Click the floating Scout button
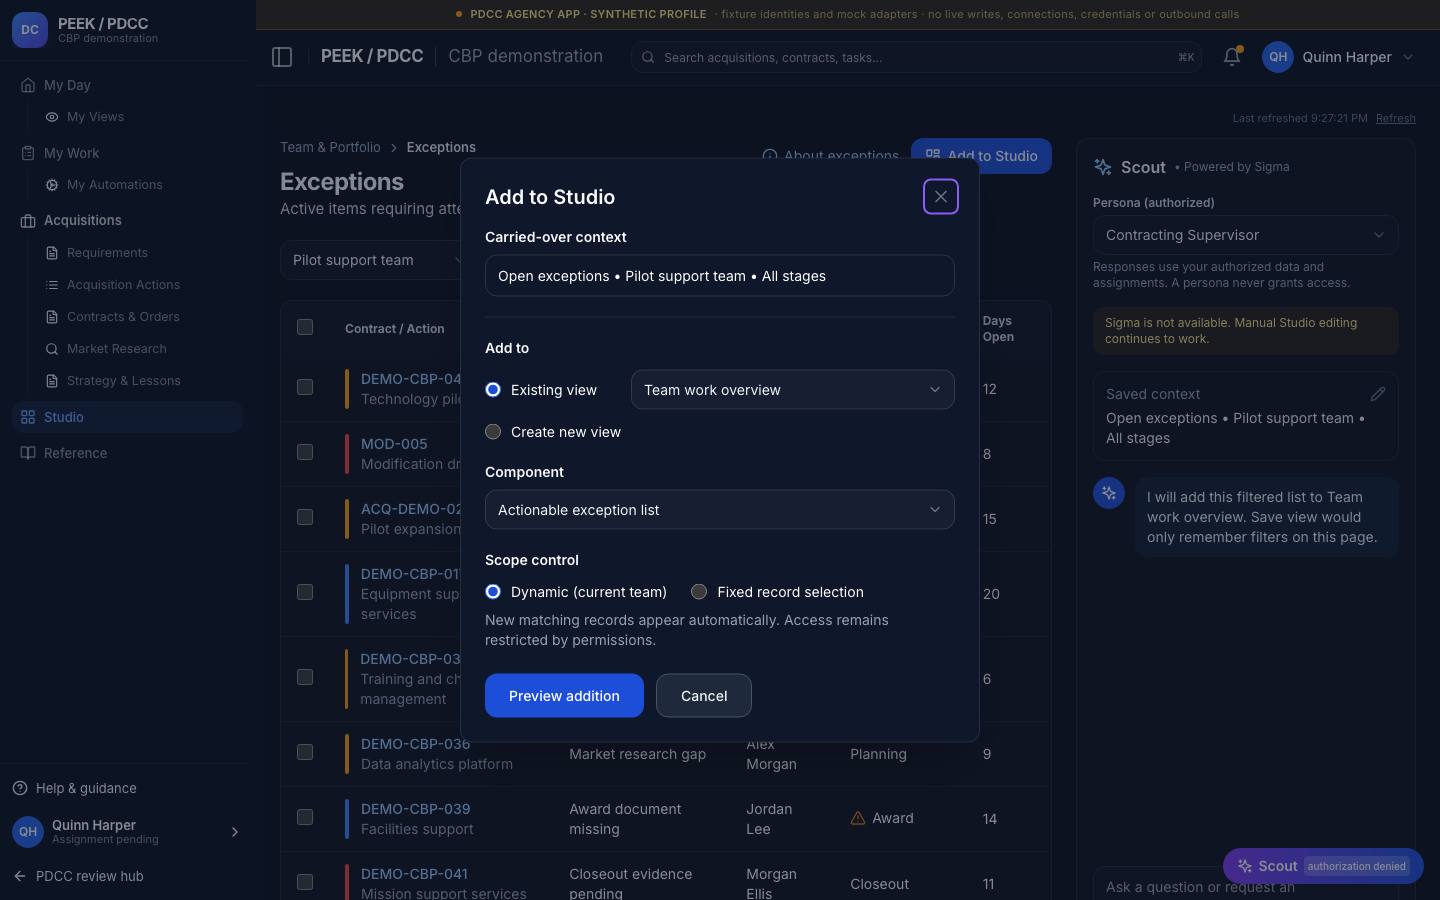Image resolution: width=1440 pixels, height=900 pixels. coord(1323,866)
